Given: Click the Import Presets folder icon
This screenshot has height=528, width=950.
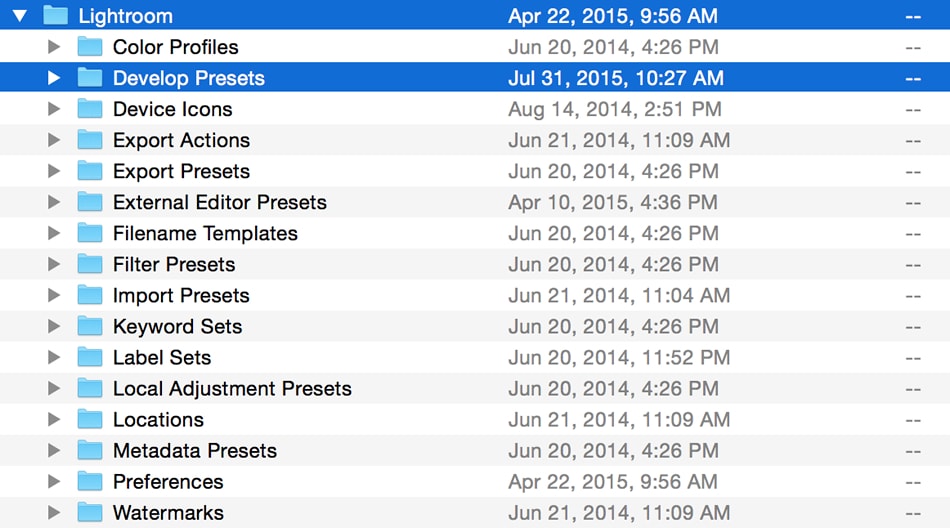Looking at the screenshot, I should pyautogui.click(x=90, y=295).
